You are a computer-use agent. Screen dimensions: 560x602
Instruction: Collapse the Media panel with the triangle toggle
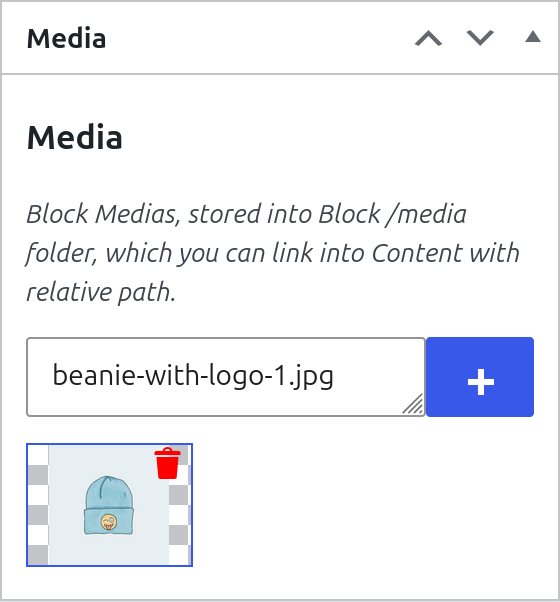point(533,37)
